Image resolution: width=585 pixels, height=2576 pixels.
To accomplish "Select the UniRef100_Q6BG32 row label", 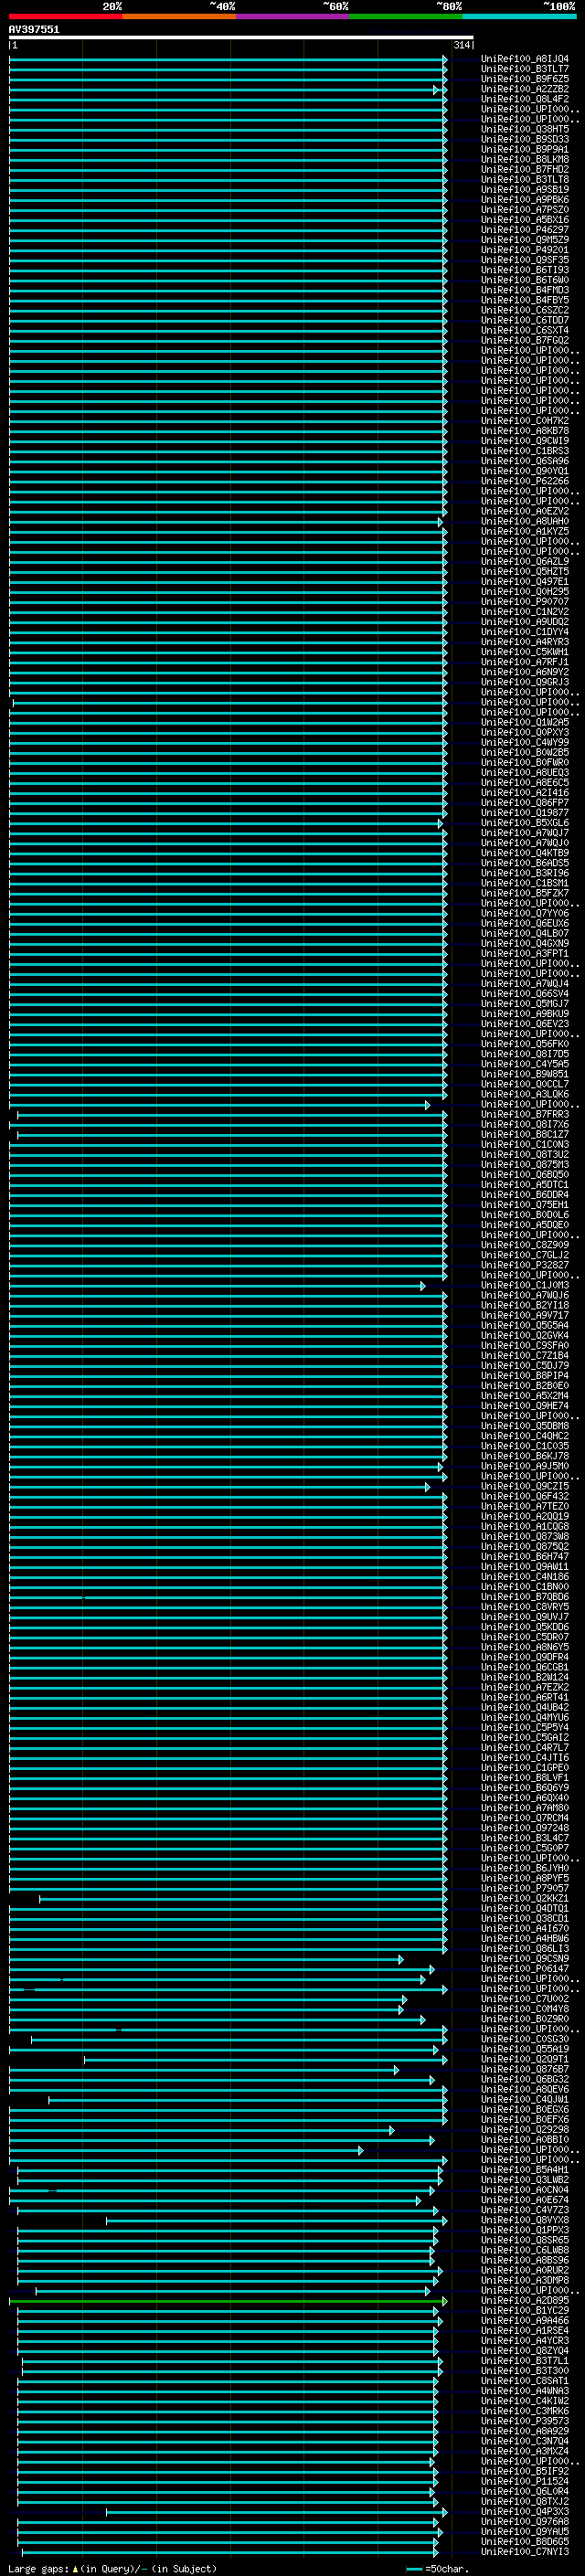I will 524,2079.
